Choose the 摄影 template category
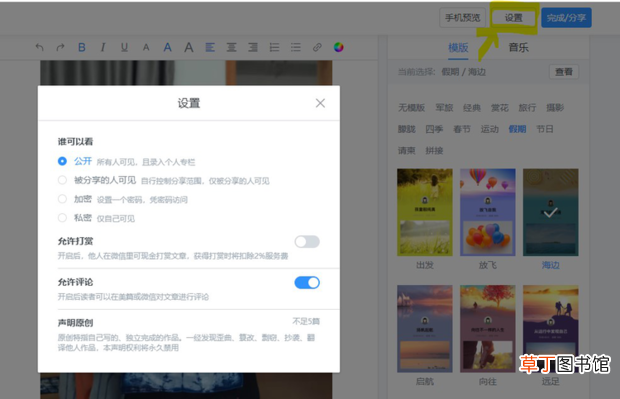This screenshot has height=399, width=620. point(555,108)
